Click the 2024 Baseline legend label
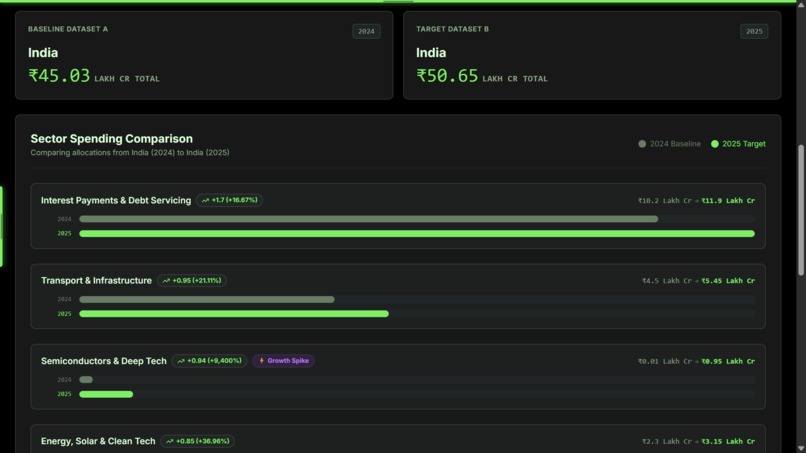The image size is (806, 453). coord(675,144)
